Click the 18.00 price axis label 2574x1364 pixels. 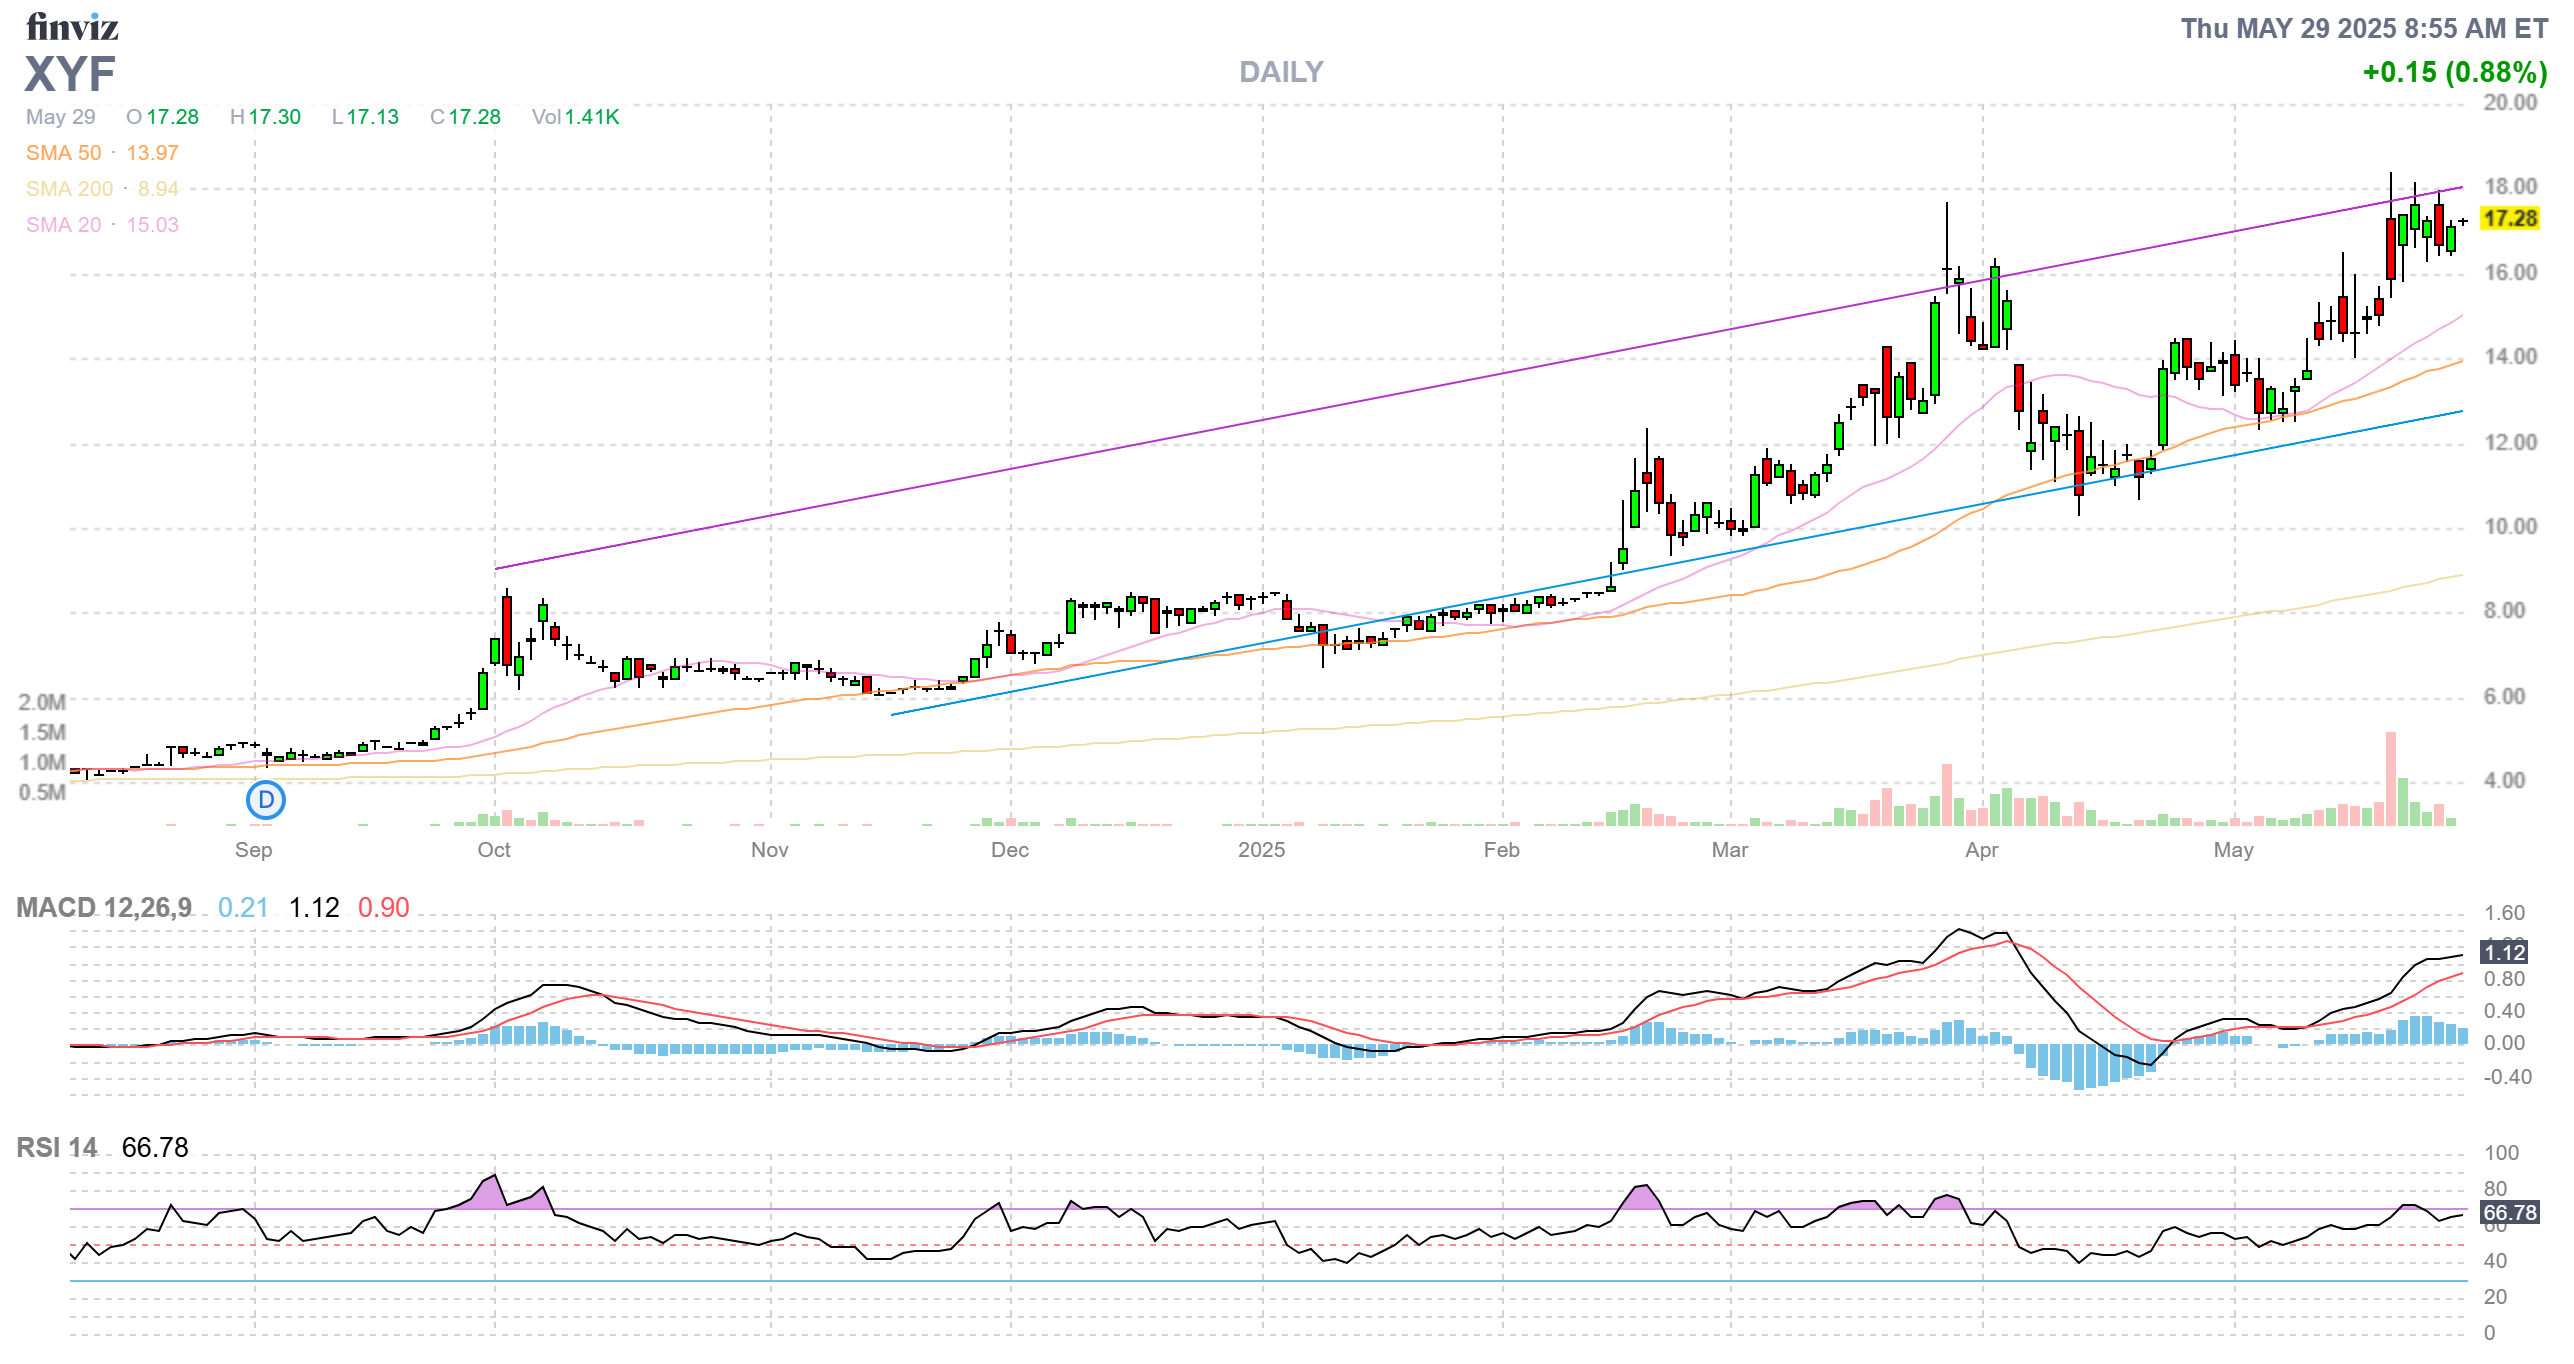click(2510, 186)
